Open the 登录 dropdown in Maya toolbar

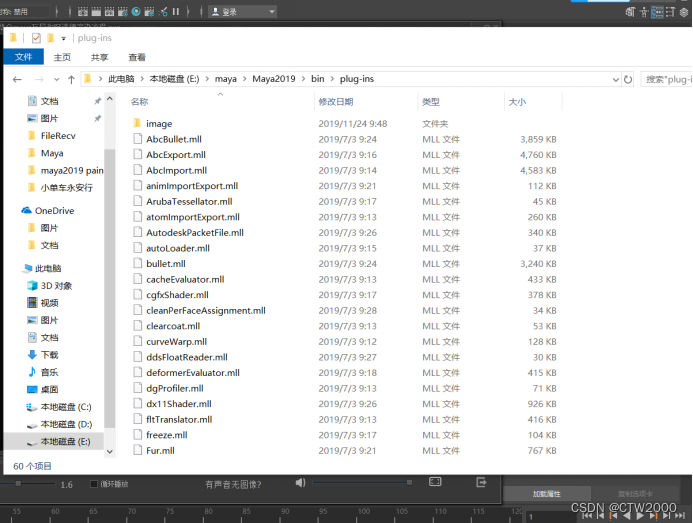[x=242, y=12]
